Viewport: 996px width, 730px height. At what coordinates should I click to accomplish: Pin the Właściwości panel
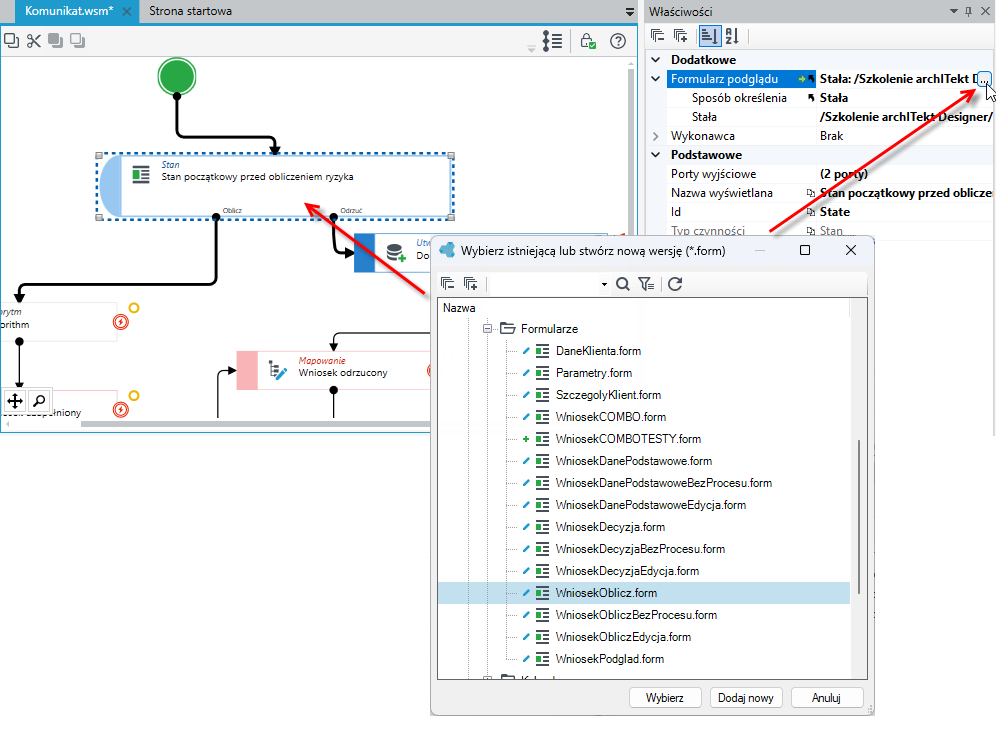968,11
